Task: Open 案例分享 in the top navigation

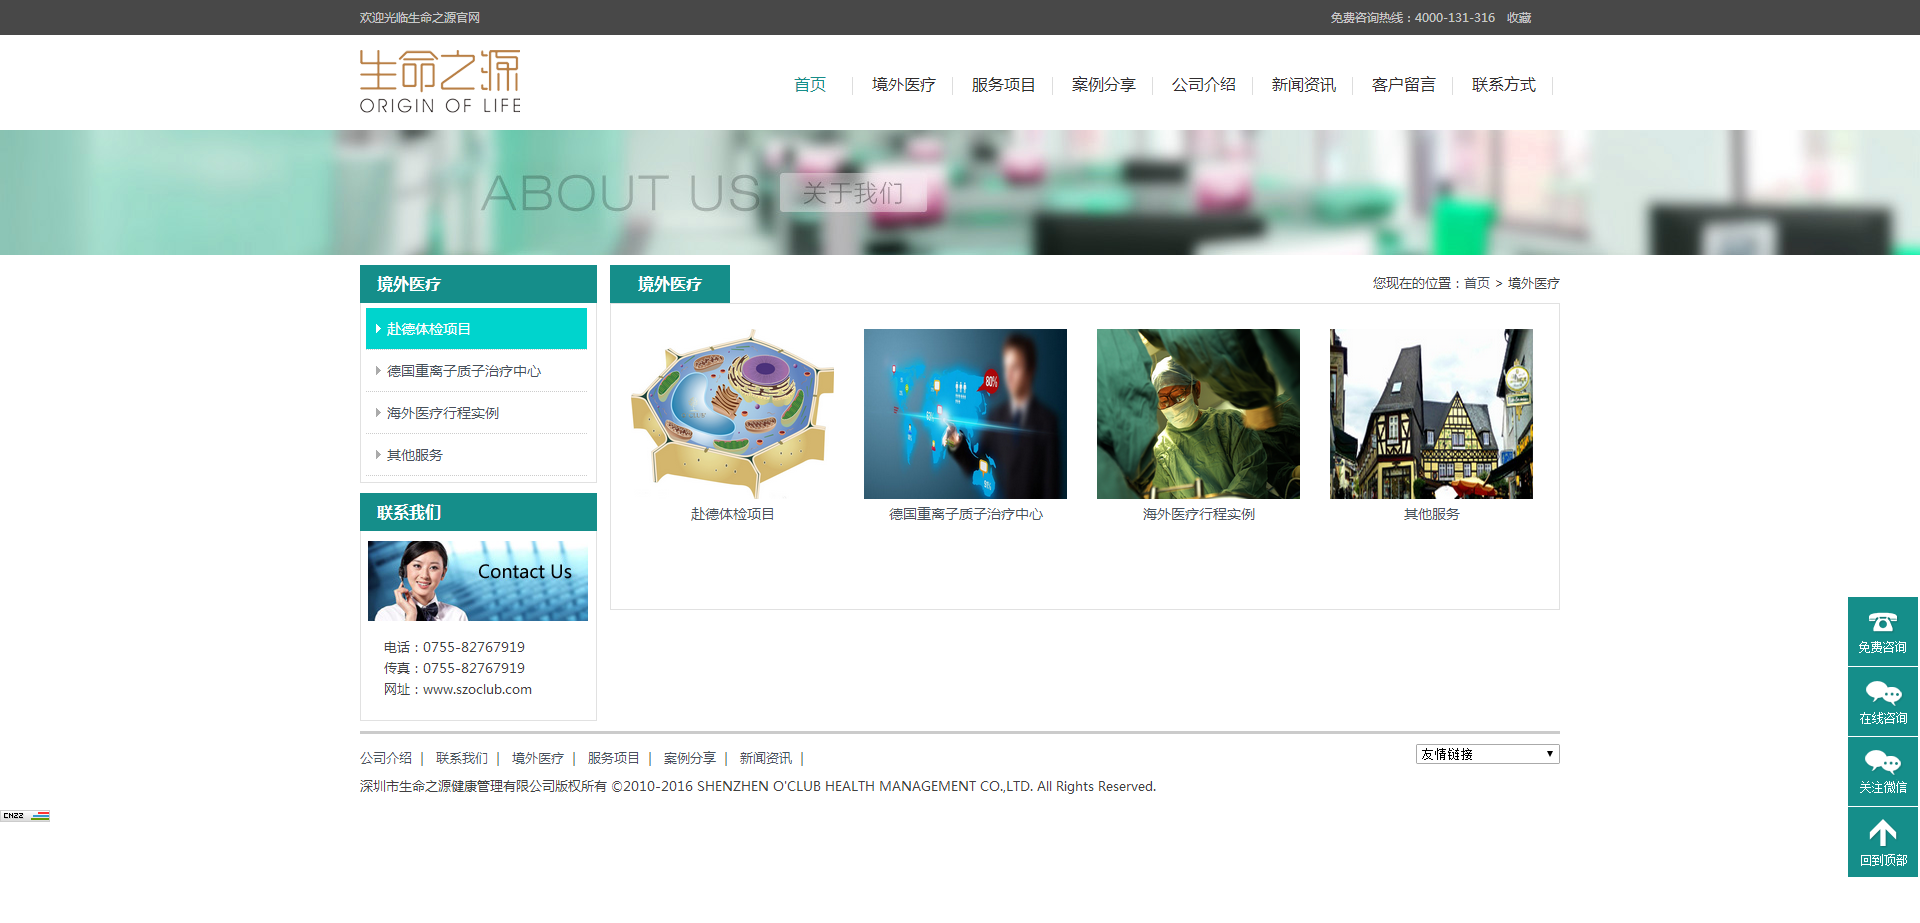Action: pyautogui.click(x=1103, y=85)
